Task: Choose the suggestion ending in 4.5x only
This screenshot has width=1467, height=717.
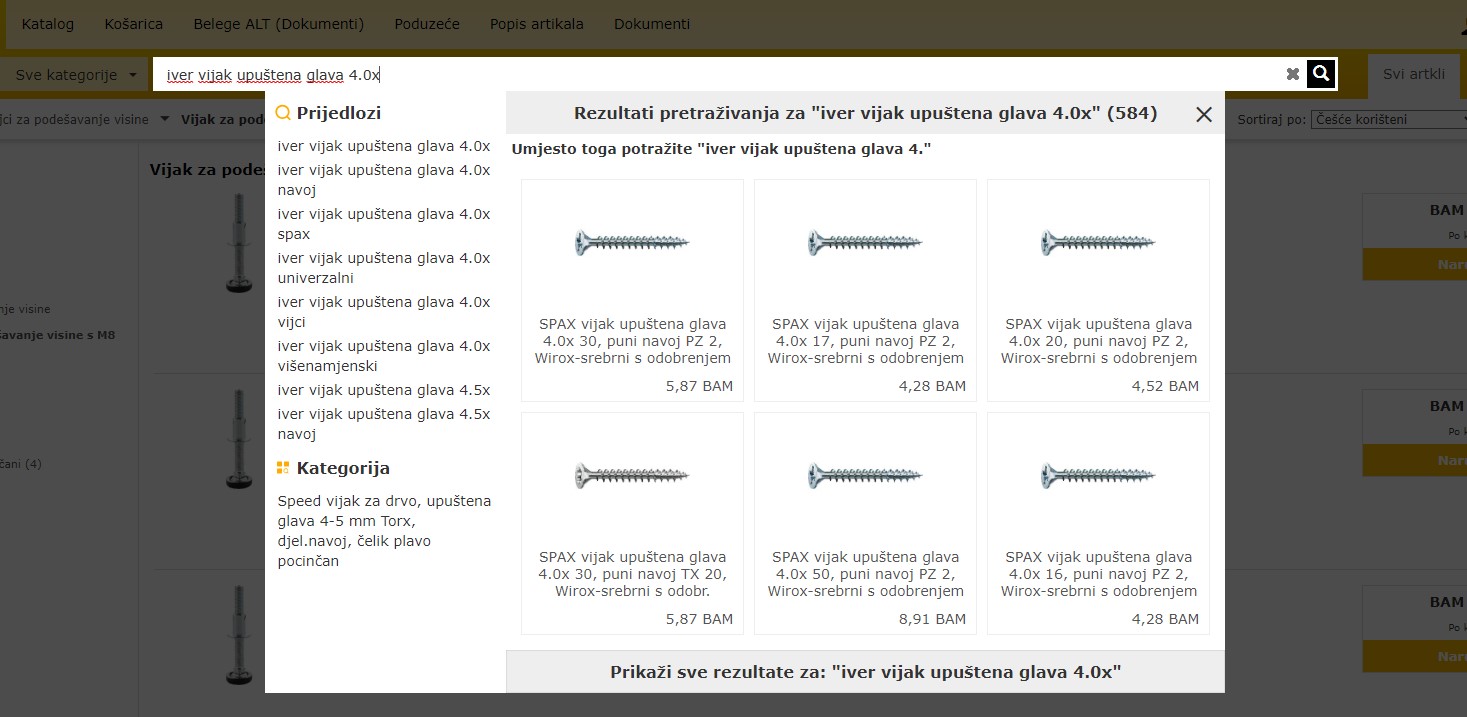Action: pos(384,390)
